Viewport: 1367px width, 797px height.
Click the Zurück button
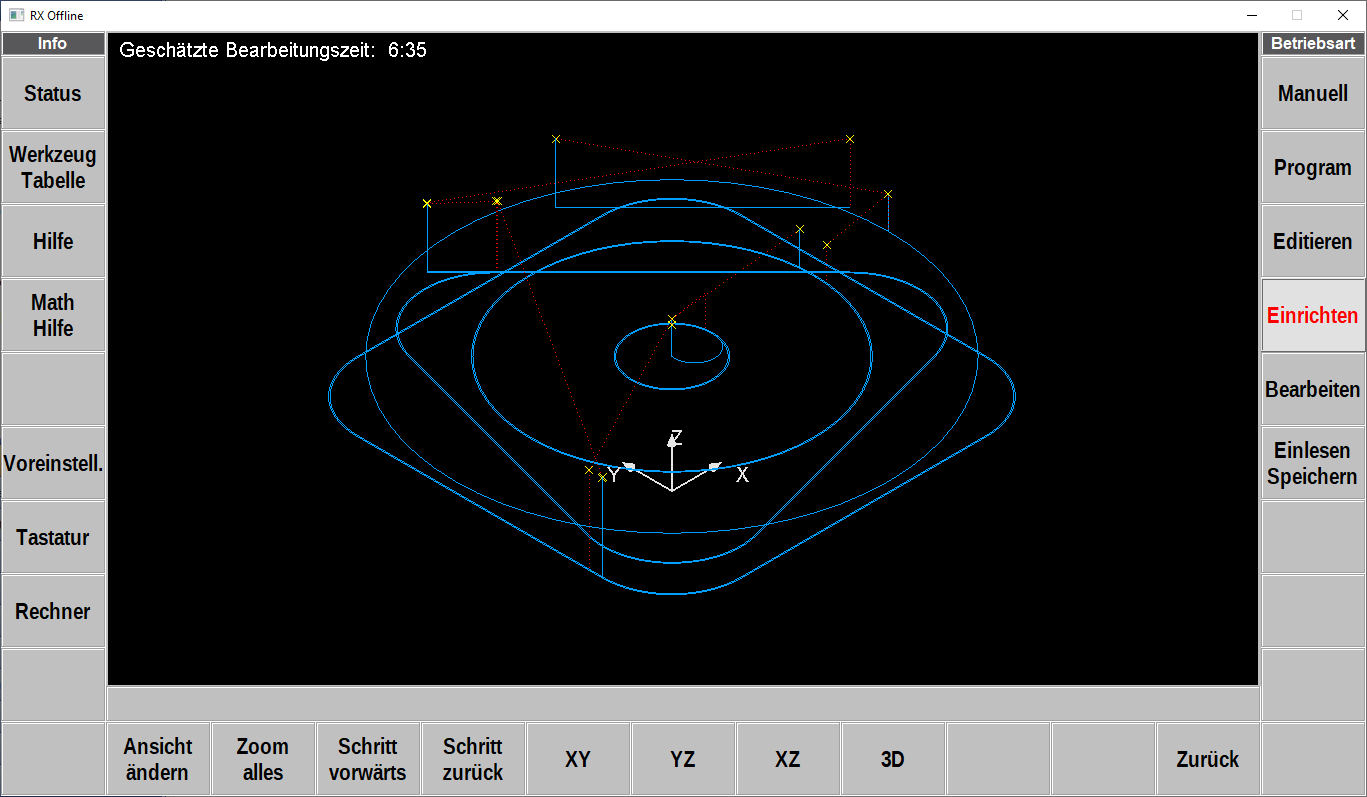point(1208,760)
